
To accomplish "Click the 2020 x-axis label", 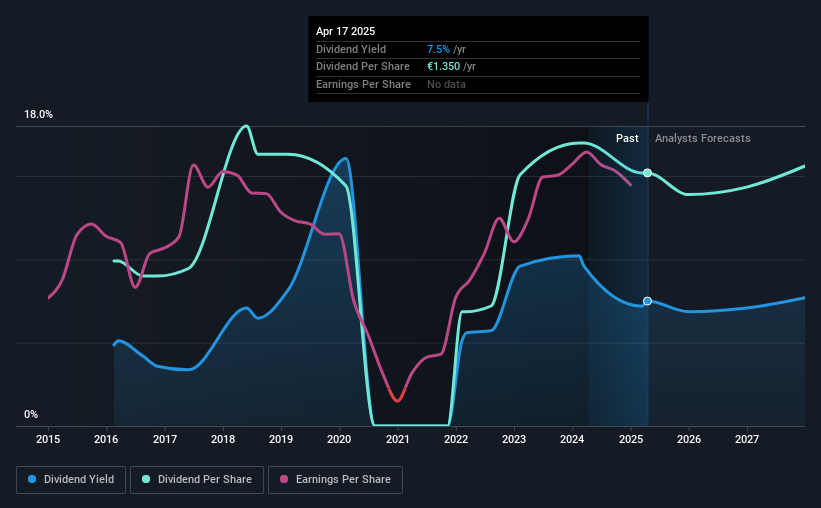I will click(339, 439).
